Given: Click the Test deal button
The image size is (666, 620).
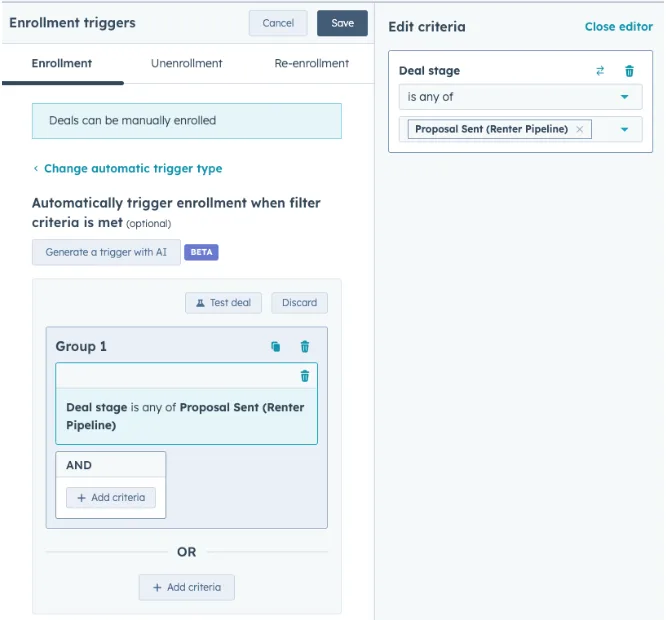Looking at the screenshot, I should [223, 303].
